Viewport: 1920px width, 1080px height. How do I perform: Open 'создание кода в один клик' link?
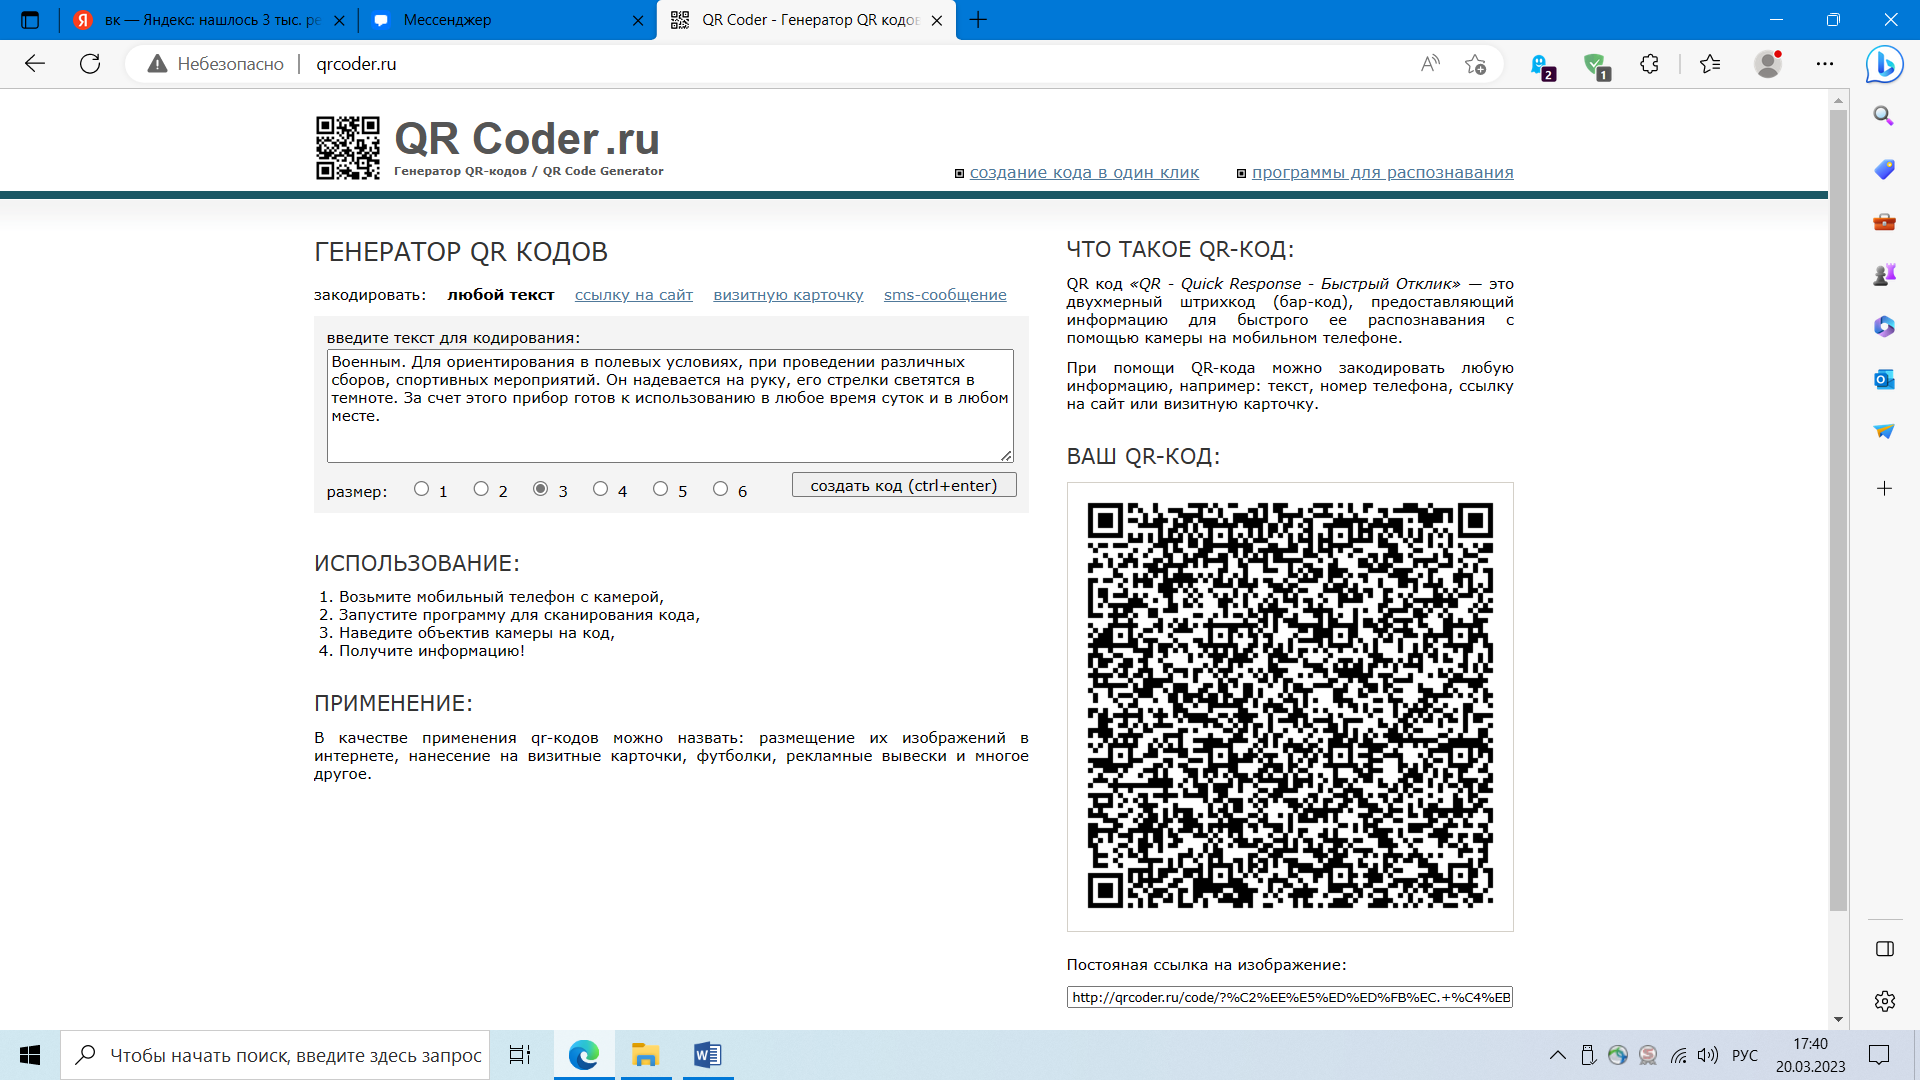pos(1084,172)
